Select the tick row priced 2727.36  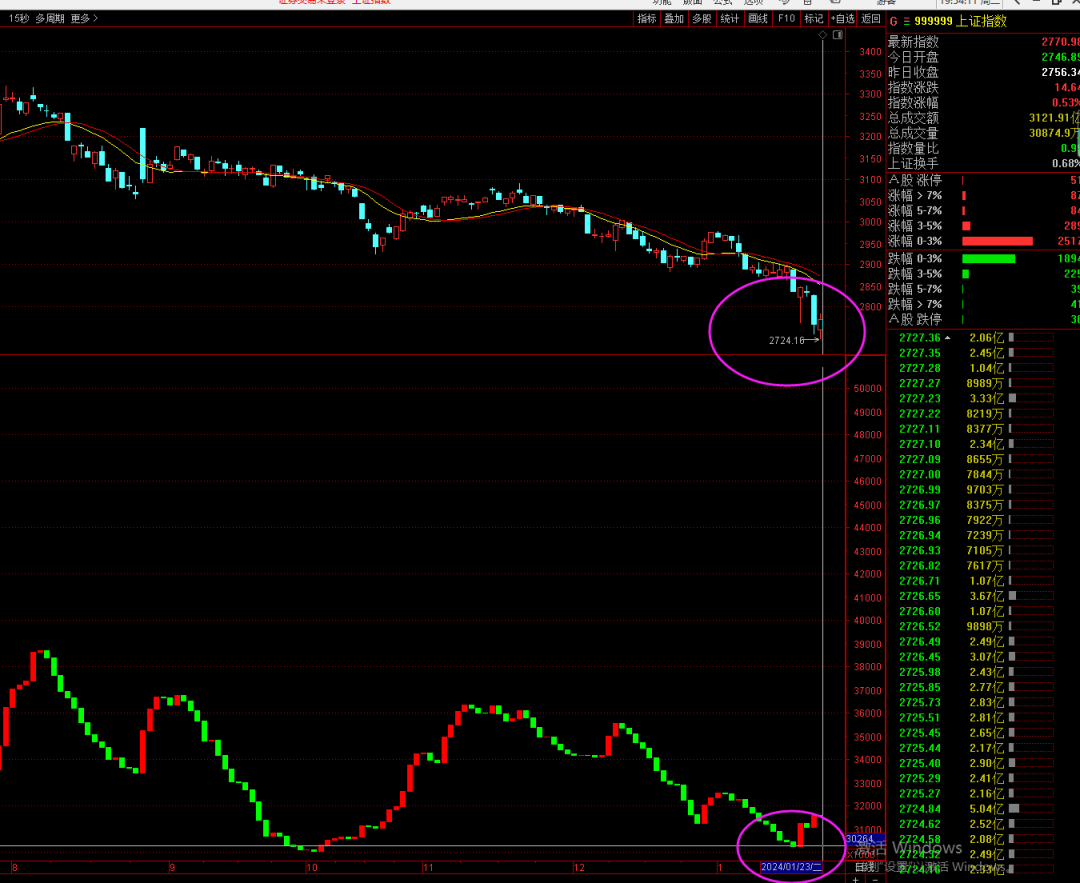[983, 337]
